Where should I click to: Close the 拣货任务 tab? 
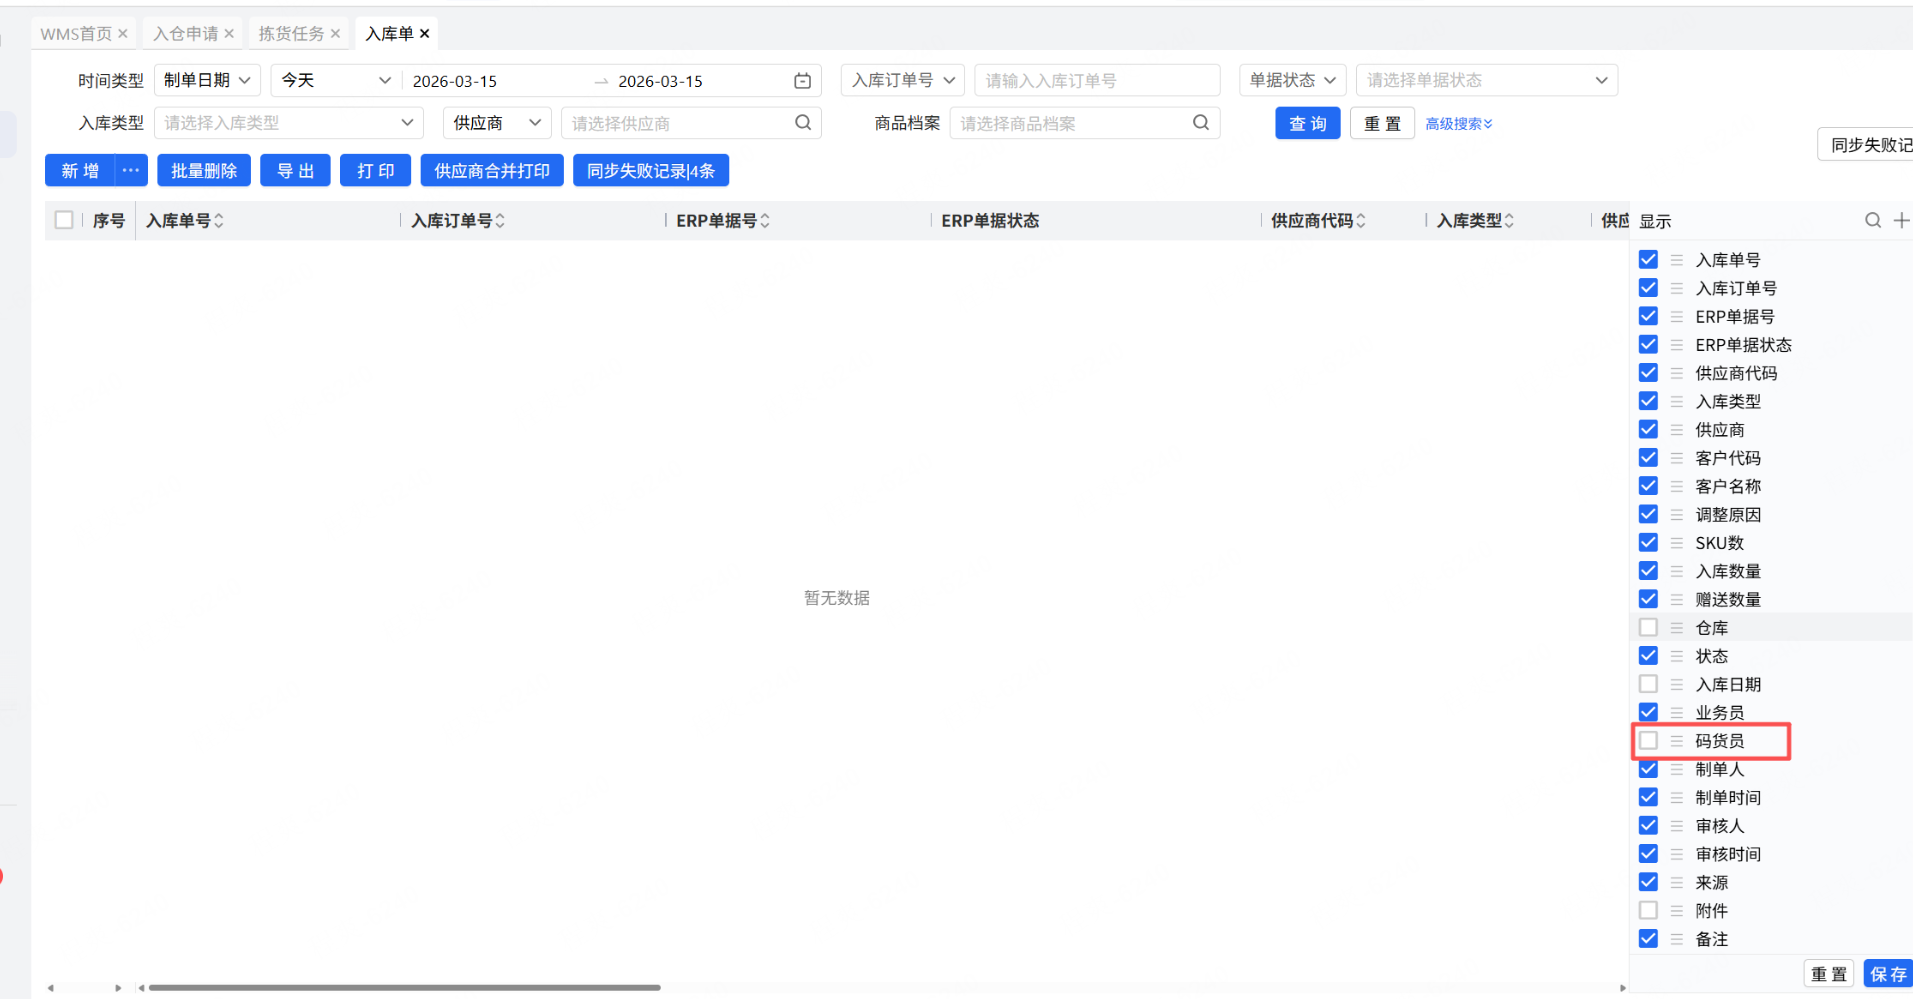pos(335,34)
